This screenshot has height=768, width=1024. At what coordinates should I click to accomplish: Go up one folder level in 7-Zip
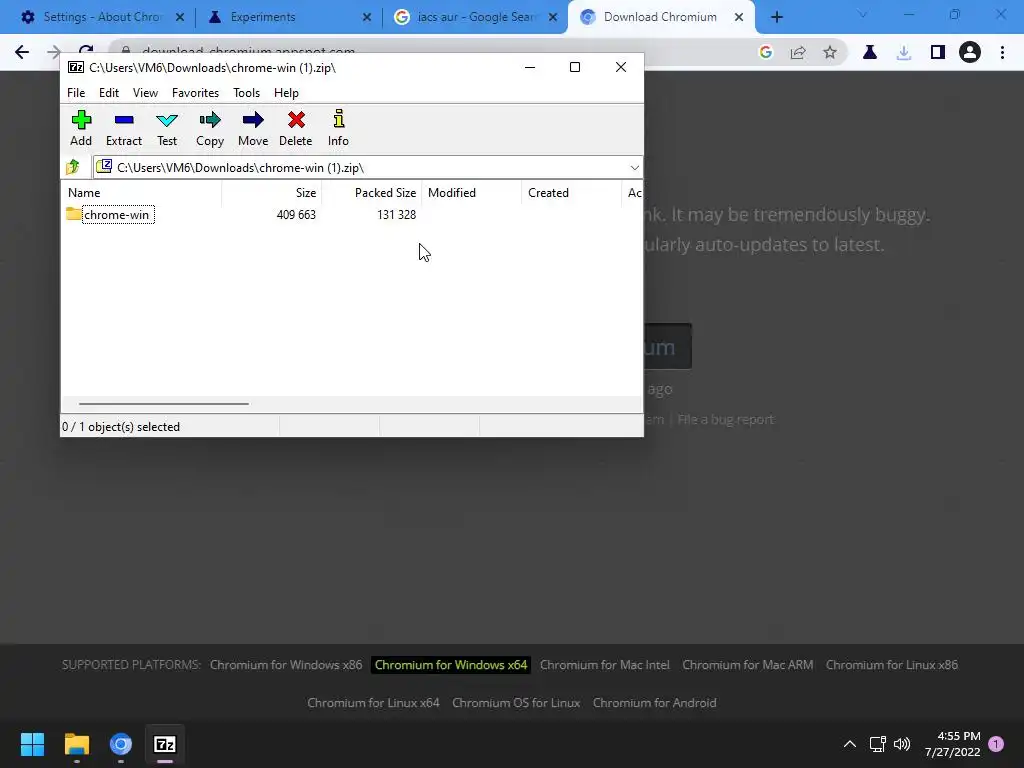click(73, 167)
